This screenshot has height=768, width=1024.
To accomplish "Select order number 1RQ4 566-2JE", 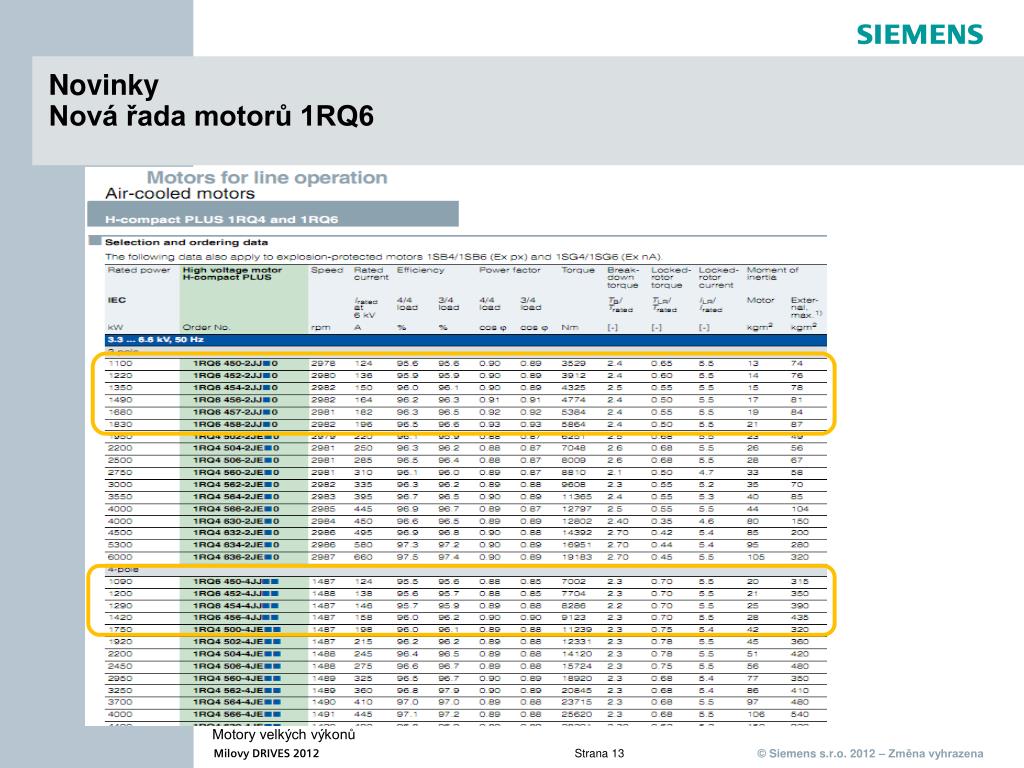I will click(x=236, y=509).
